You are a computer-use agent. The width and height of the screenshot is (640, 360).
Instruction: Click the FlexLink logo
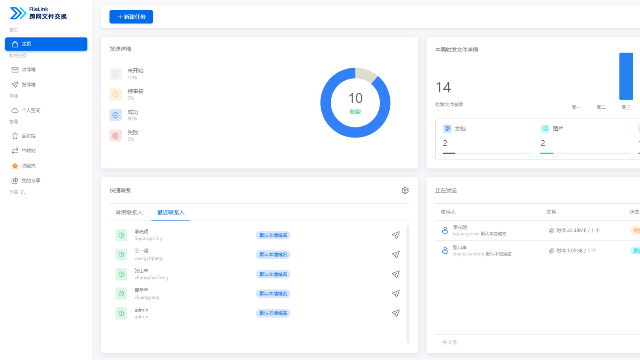pyautogui.click(x=38, y=13)
